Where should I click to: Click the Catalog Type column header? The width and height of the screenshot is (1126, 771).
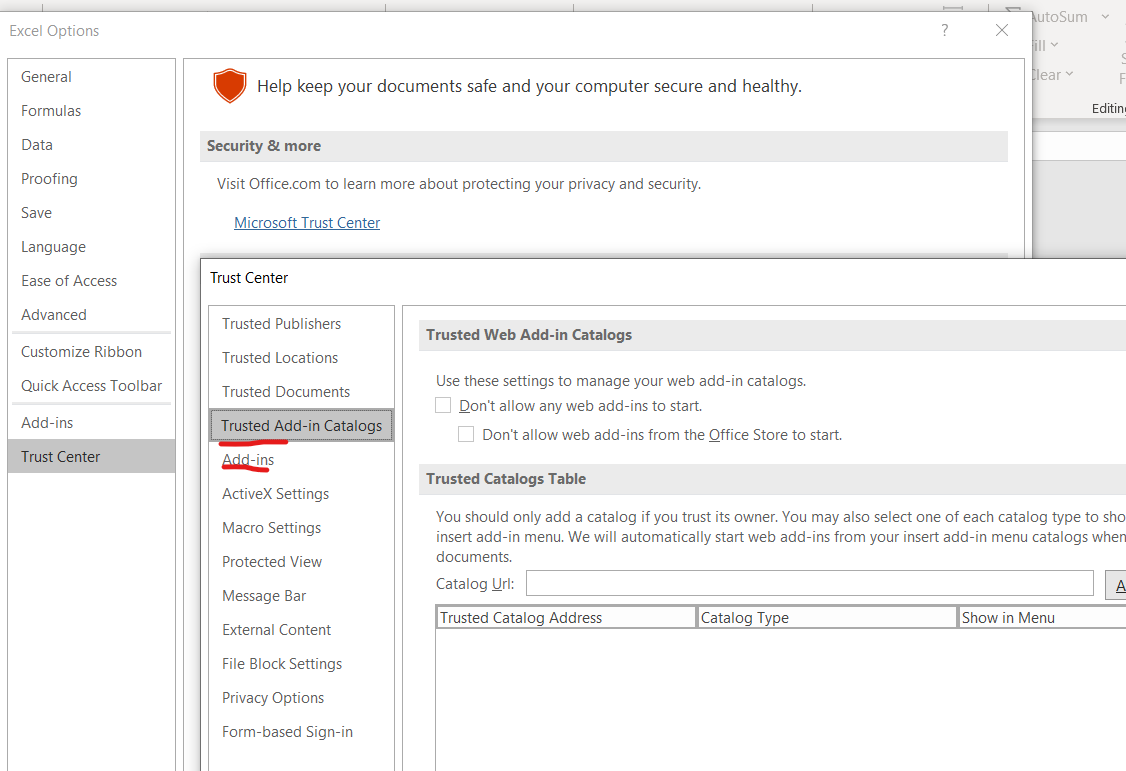pos(826,618)
